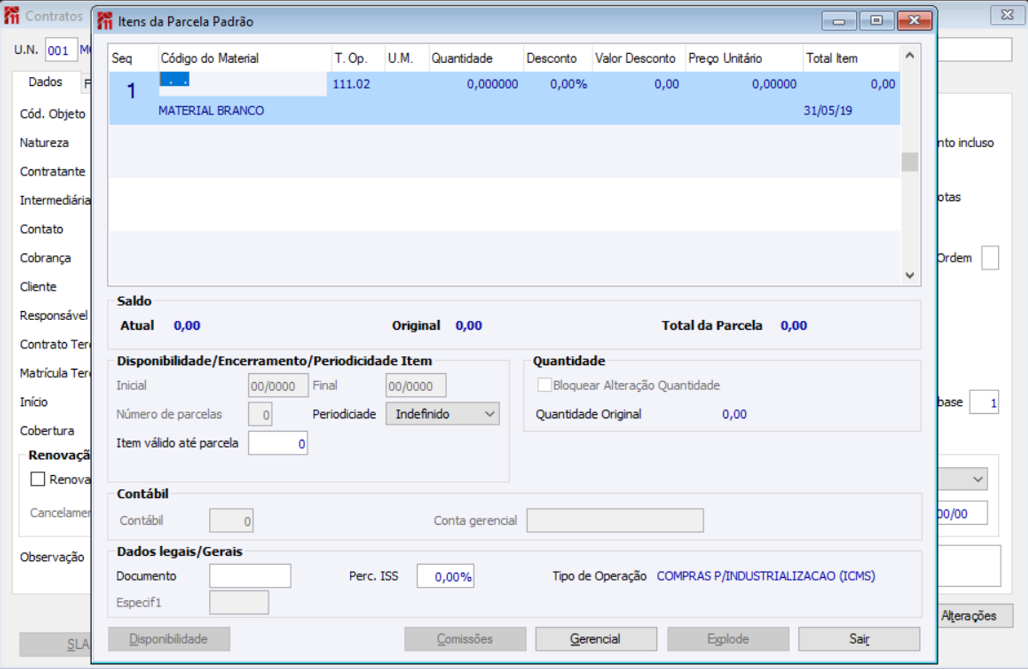Click the 31/05/19 date in row 1

click(828, 111)
